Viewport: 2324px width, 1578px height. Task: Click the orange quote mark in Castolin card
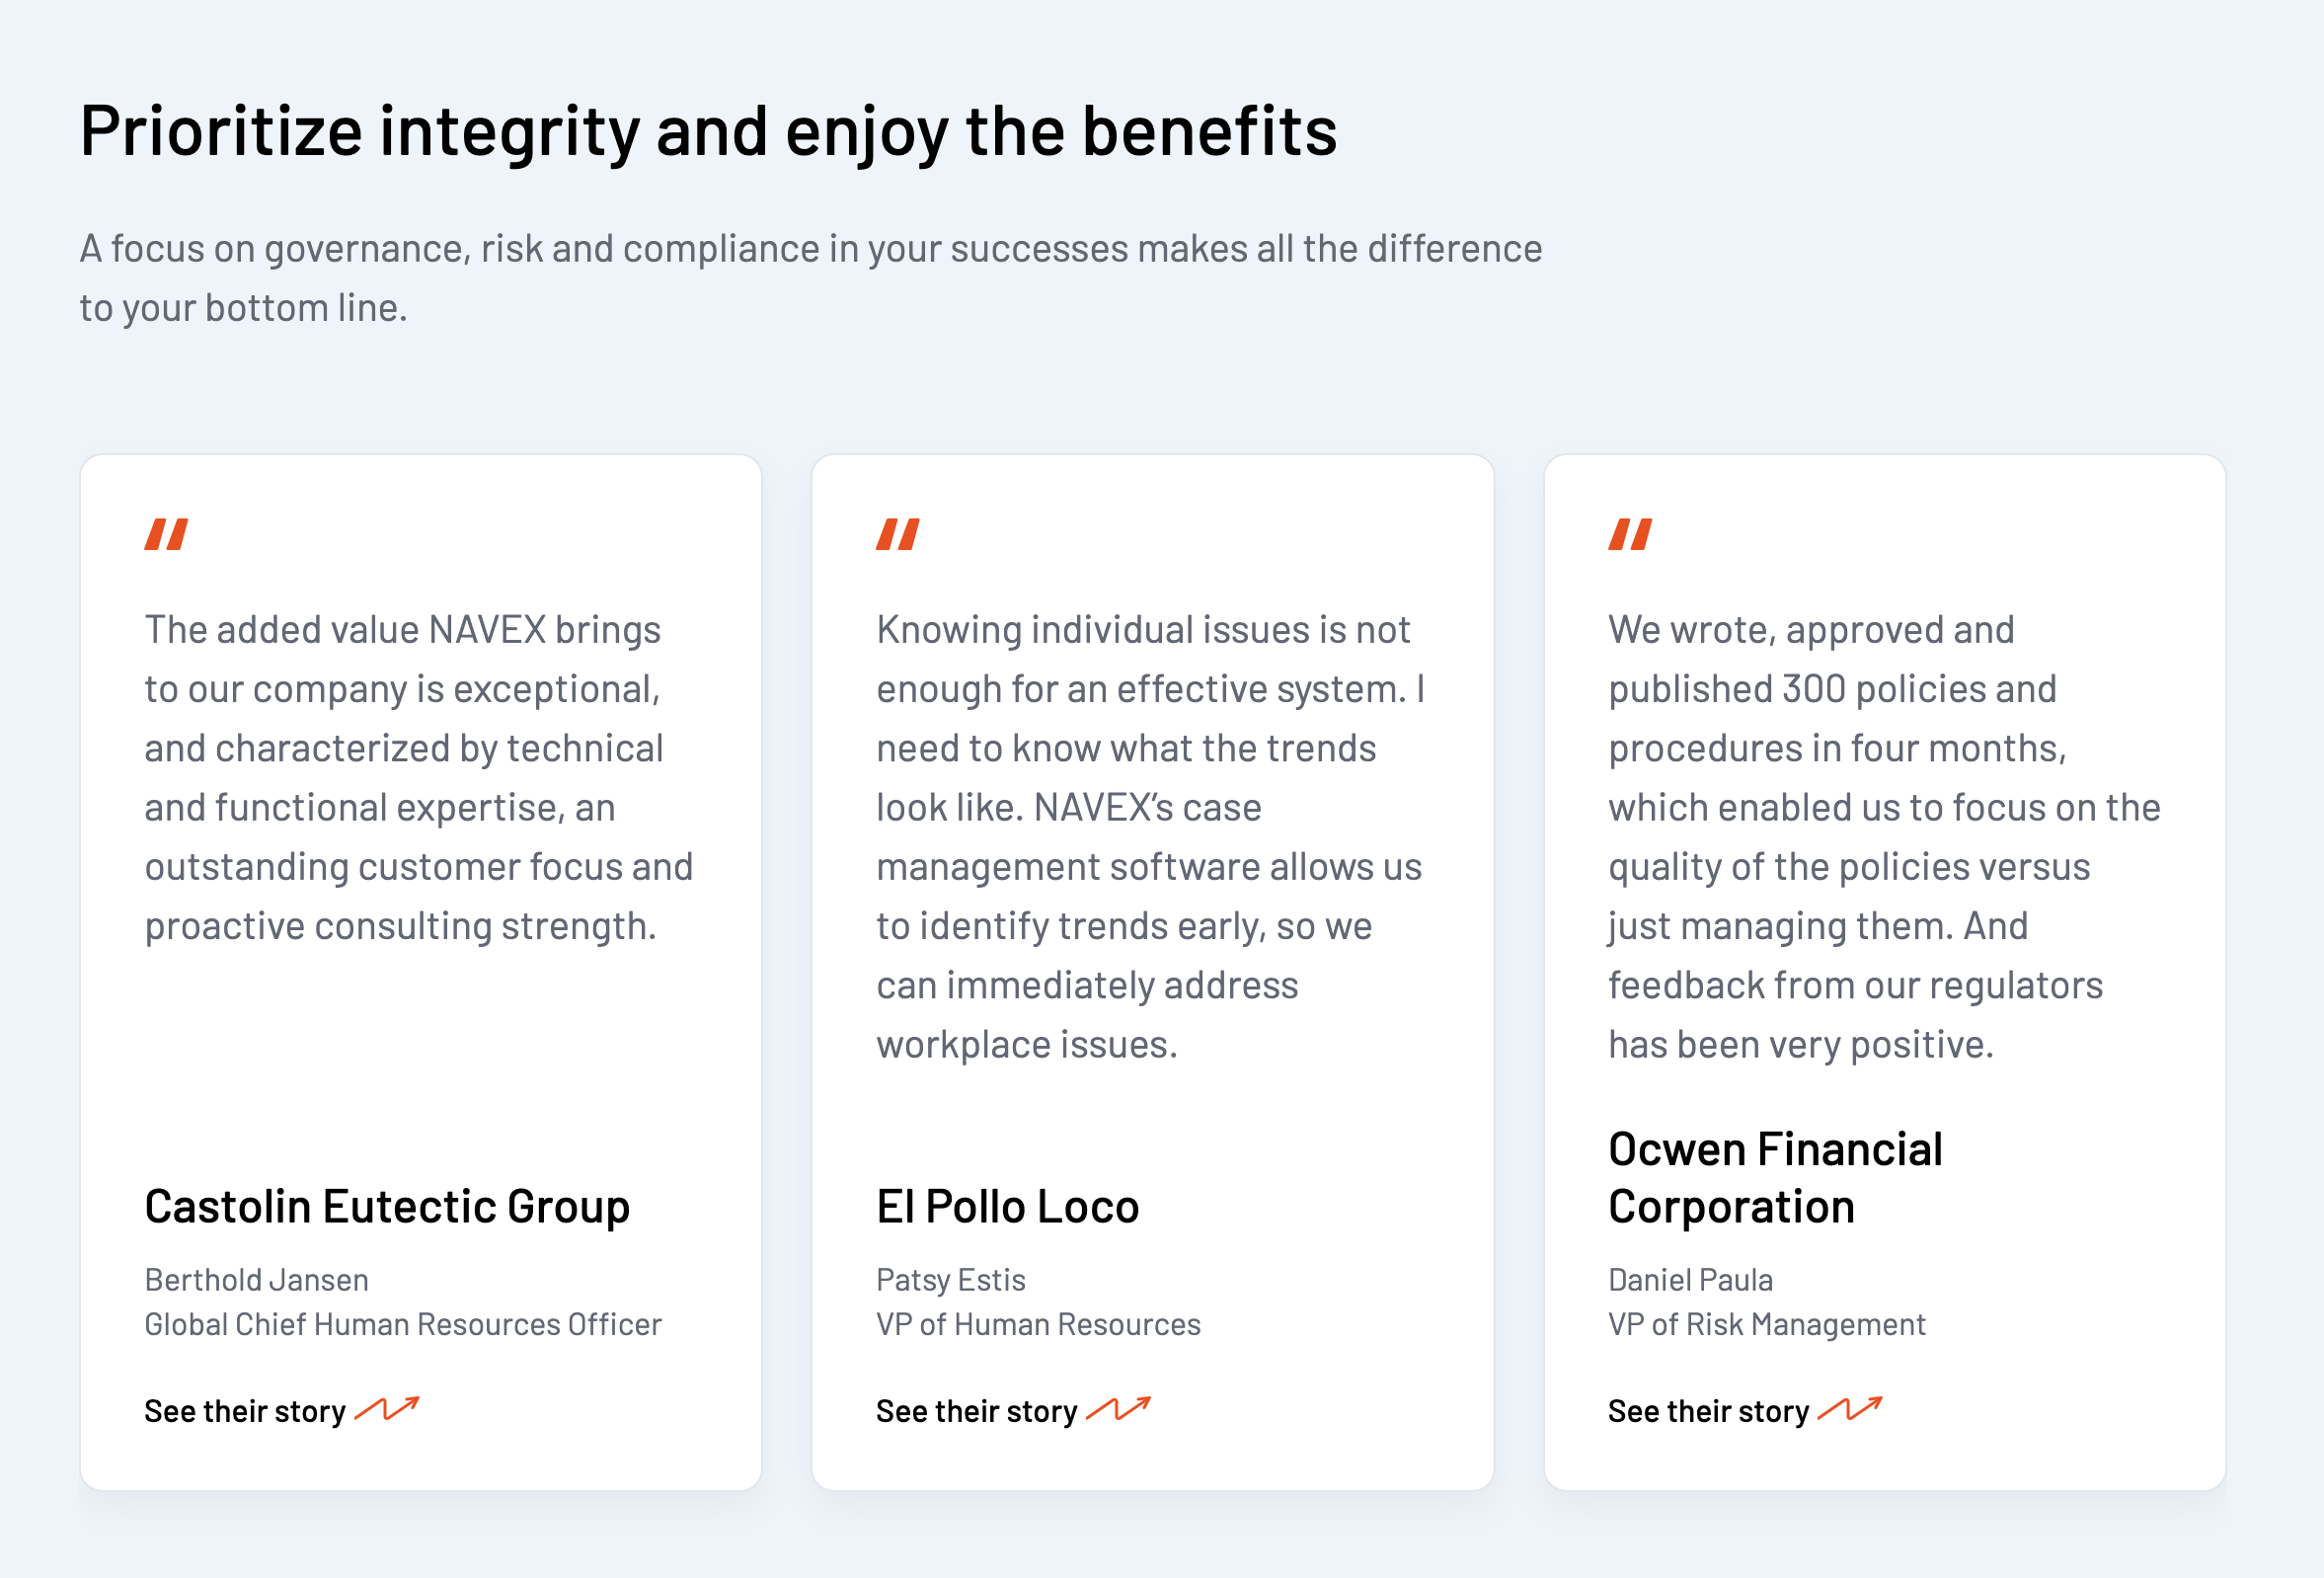pos(166,535)
